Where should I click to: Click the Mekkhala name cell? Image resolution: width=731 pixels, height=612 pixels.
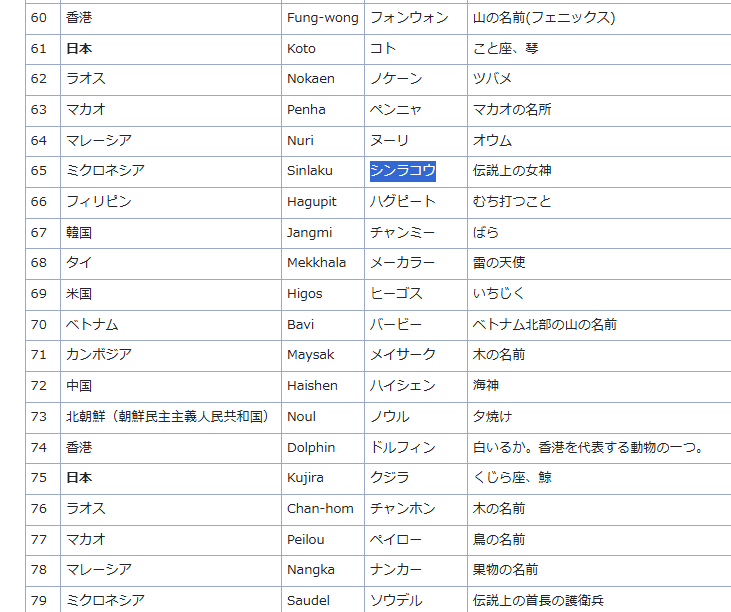click(x=316, y=263)
